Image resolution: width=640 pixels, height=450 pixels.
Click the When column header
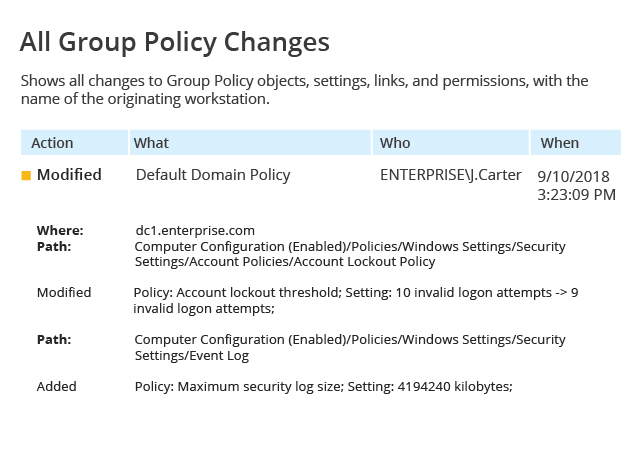(x=576, y=143)
